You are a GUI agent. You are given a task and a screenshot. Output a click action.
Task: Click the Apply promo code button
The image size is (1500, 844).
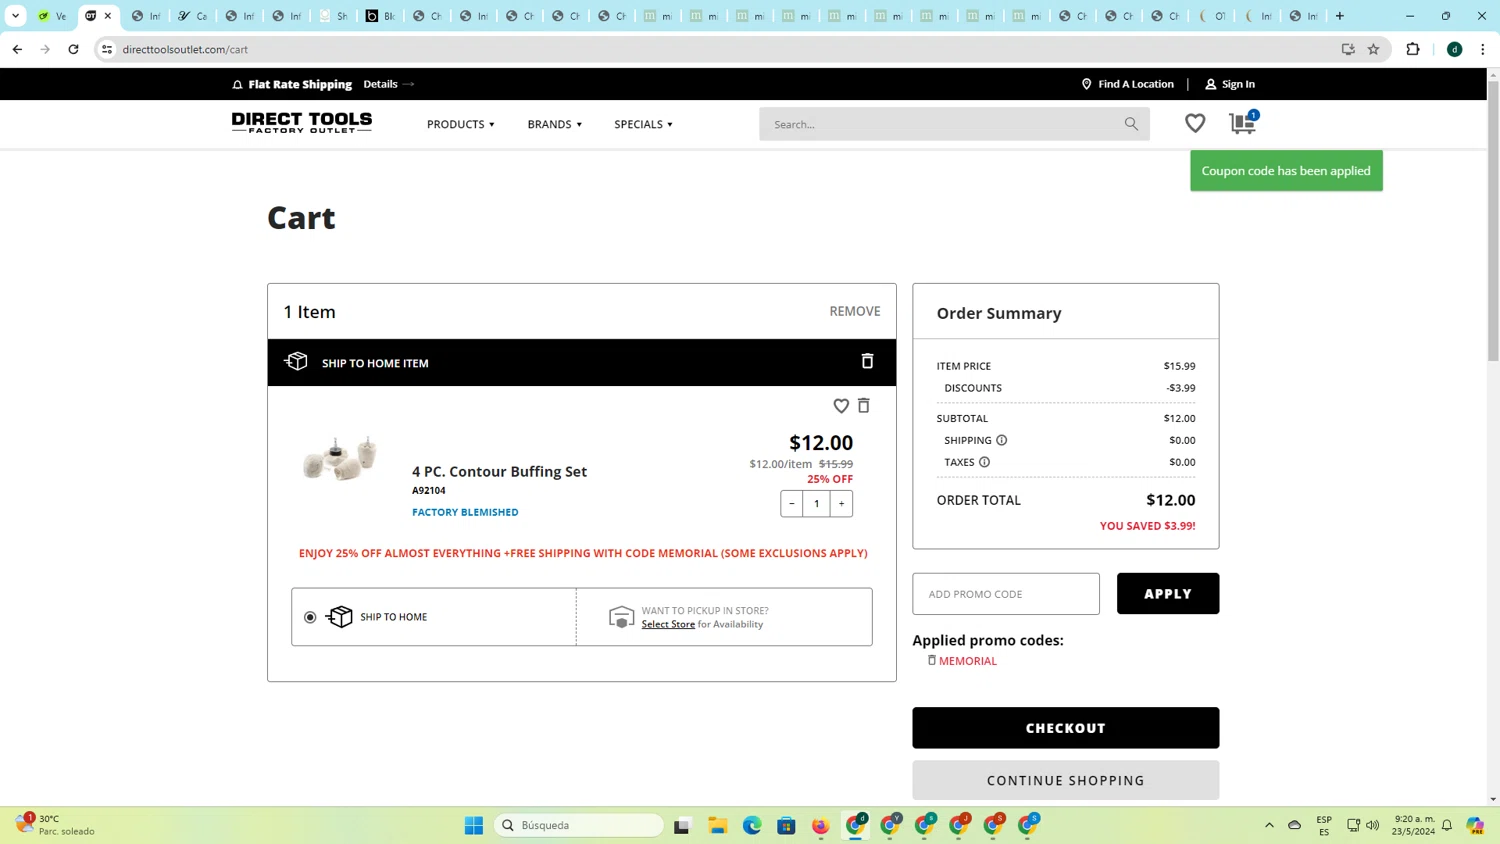1168,594
